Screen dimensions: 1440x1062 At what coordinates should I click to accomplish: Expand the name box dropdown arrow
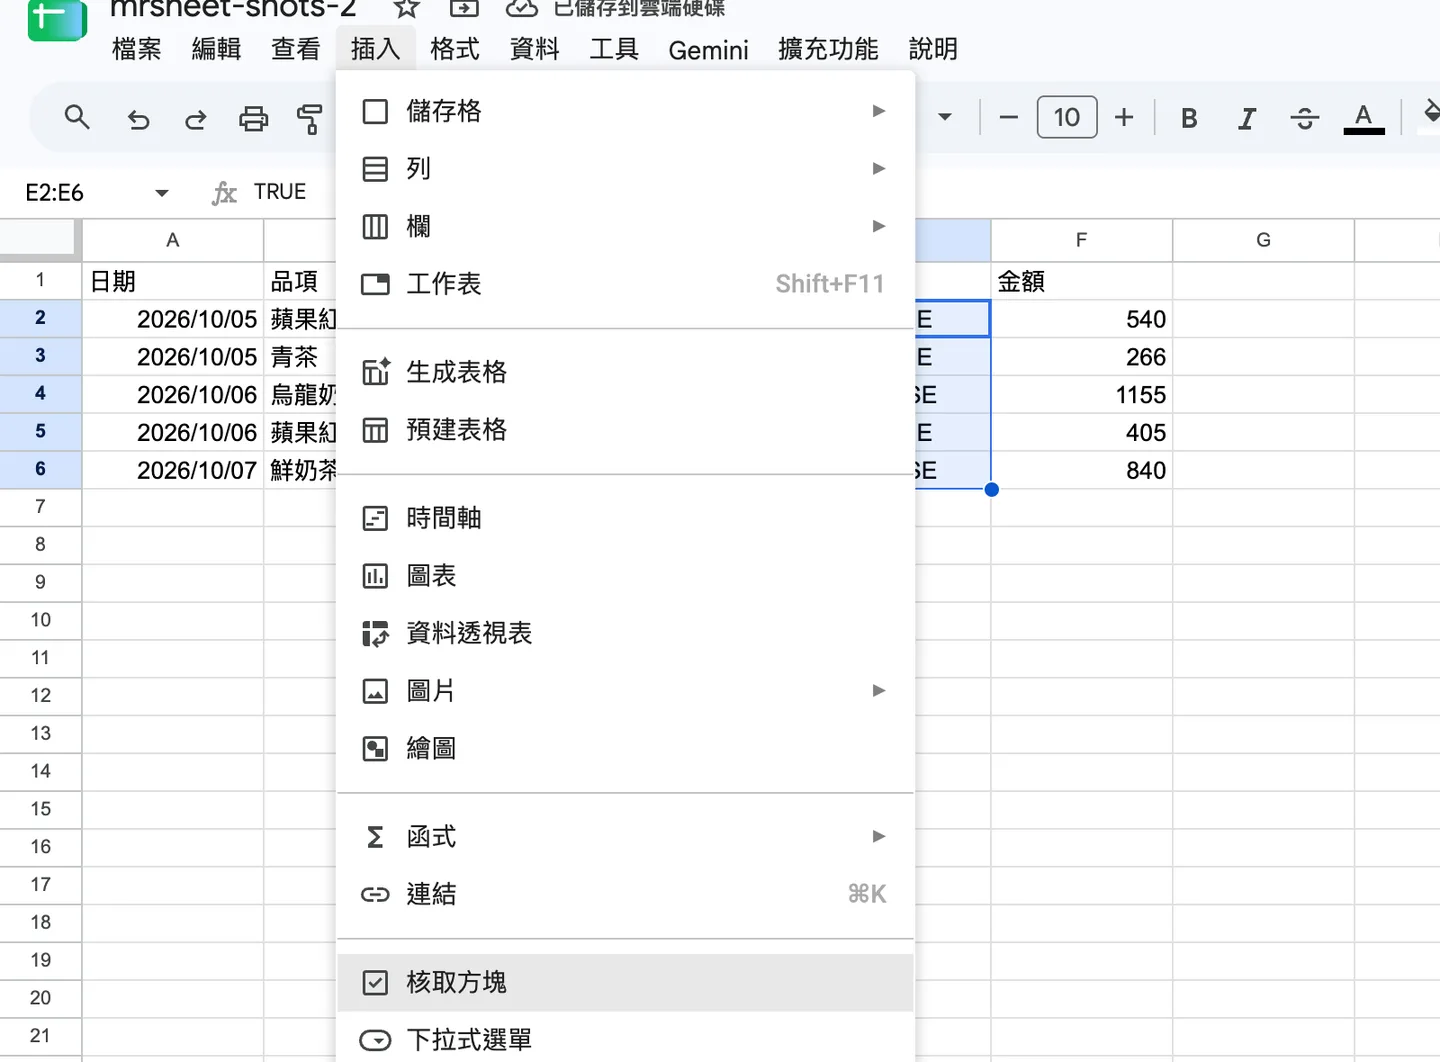coord(161,193)
